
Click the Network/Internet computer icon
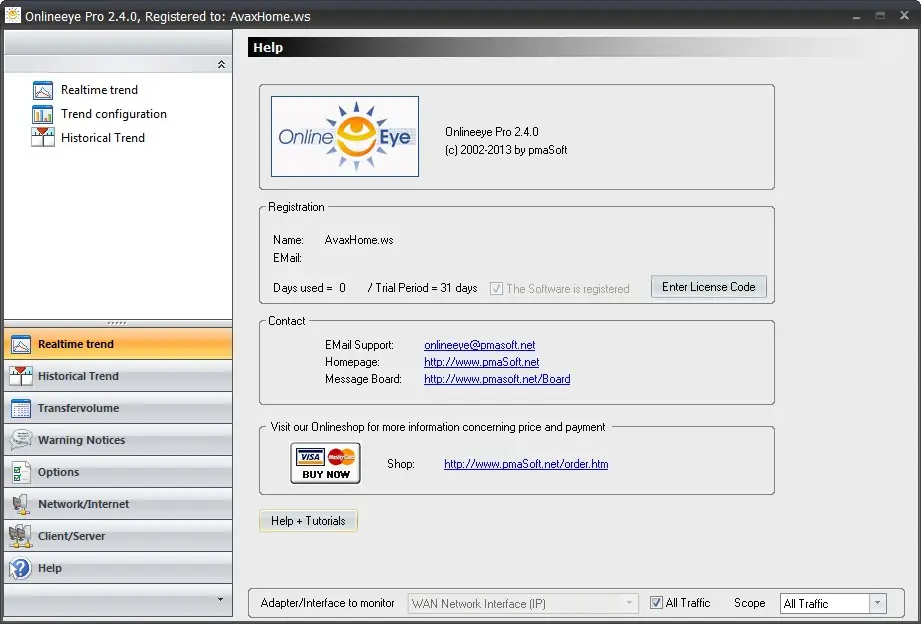(x=21, y=504)
